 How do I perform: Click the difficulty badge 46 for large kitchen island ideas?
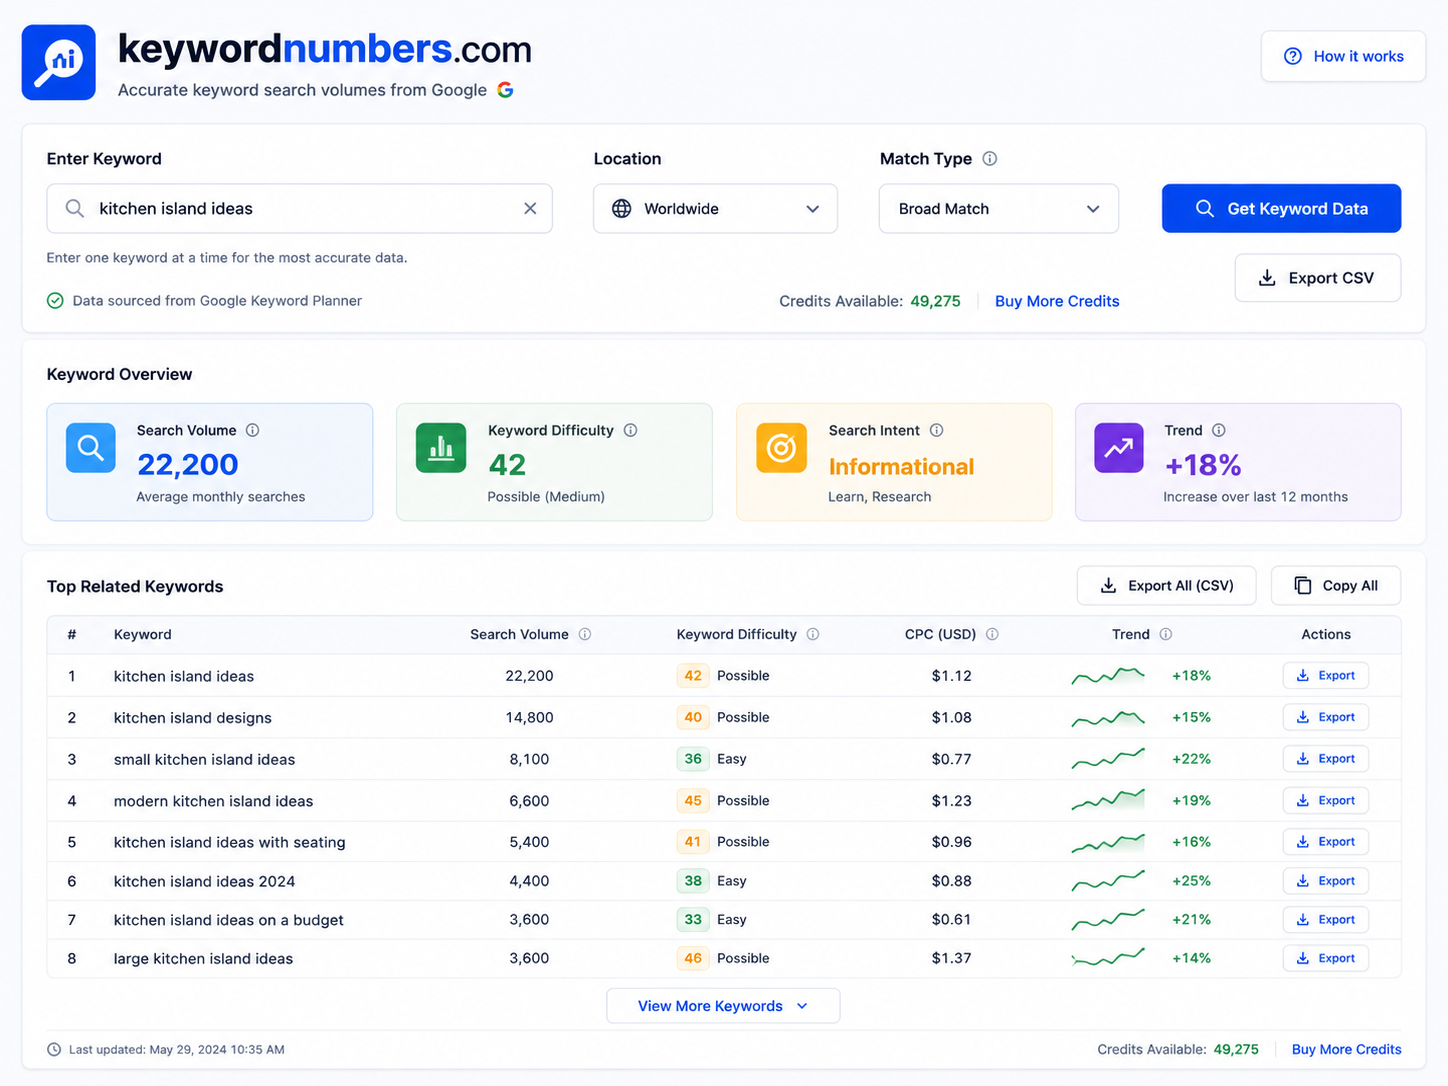pos(693,958)
